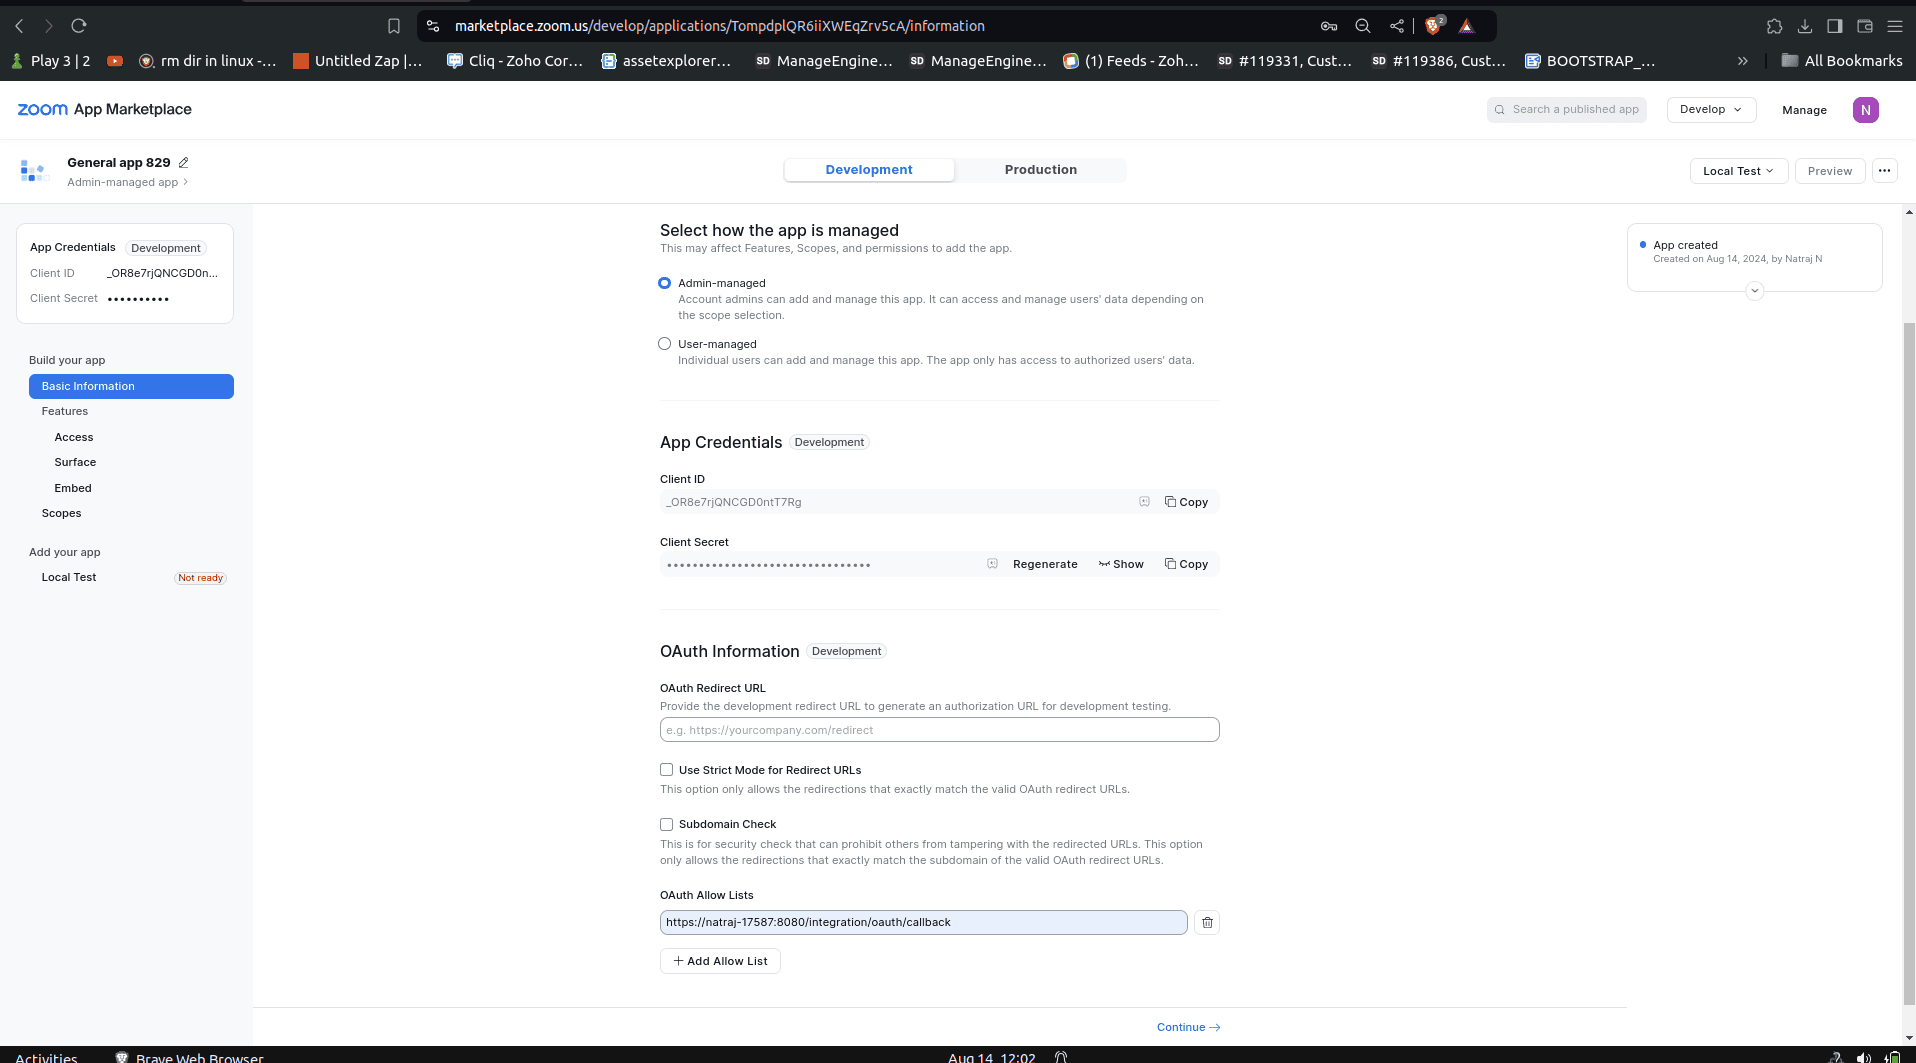Enable Strict Mode for Redirect URLs

coord(666,770)
